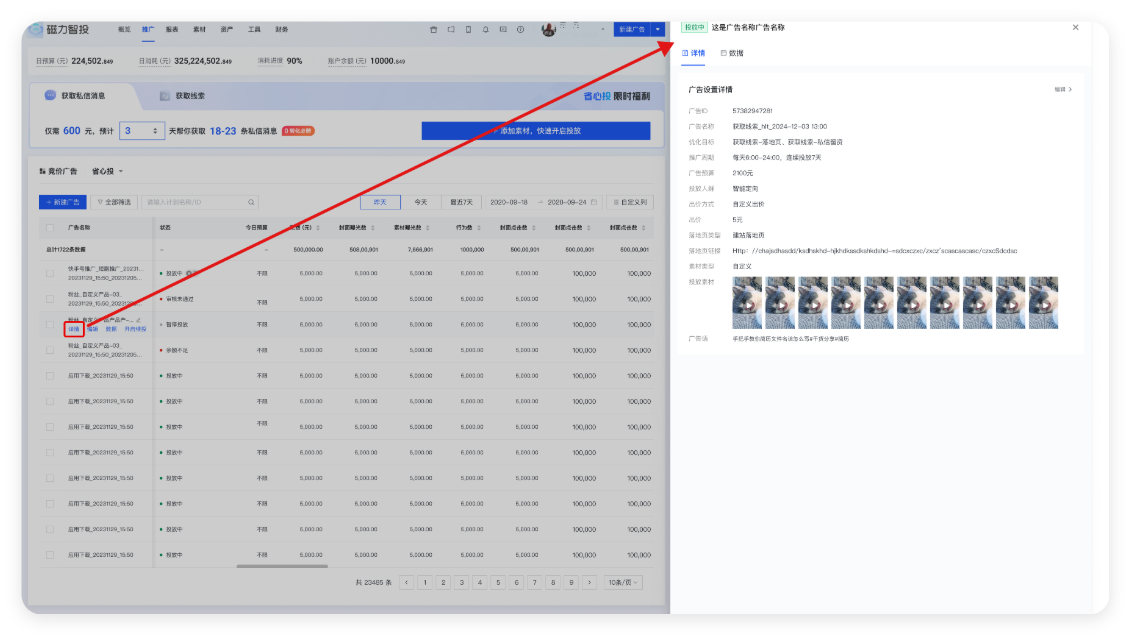Viewport: 1130px width, 635px height.
Task: Open dropdown arrow beside 新建广告 top button
Action: coord(657,30)
